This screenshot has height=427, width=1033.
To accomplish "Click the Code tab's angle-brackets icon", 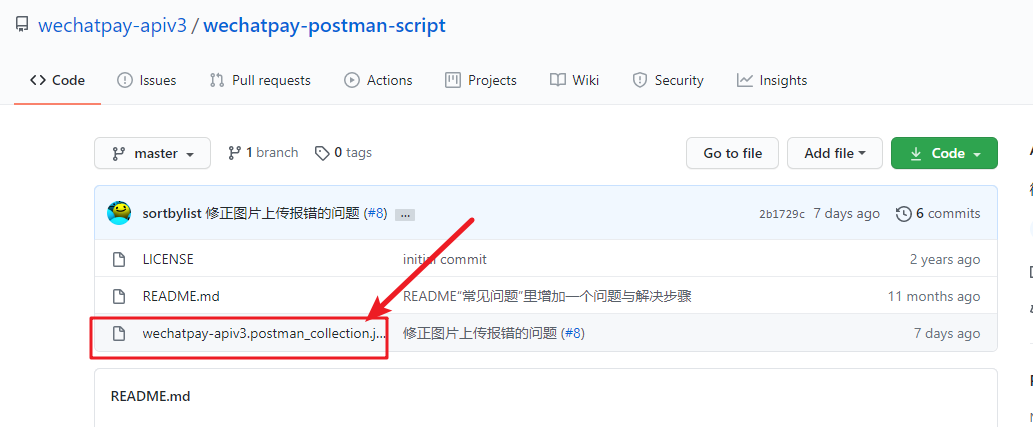I will [x=38, y=80].
